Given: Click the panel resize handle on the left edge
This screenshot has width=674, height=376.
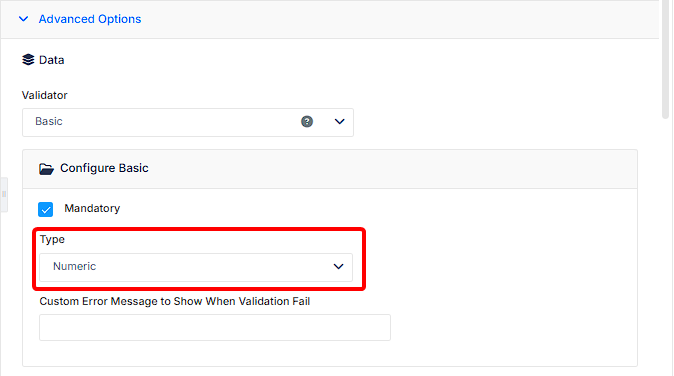Looking at the screenshot, I should click(x=4, y=194).
